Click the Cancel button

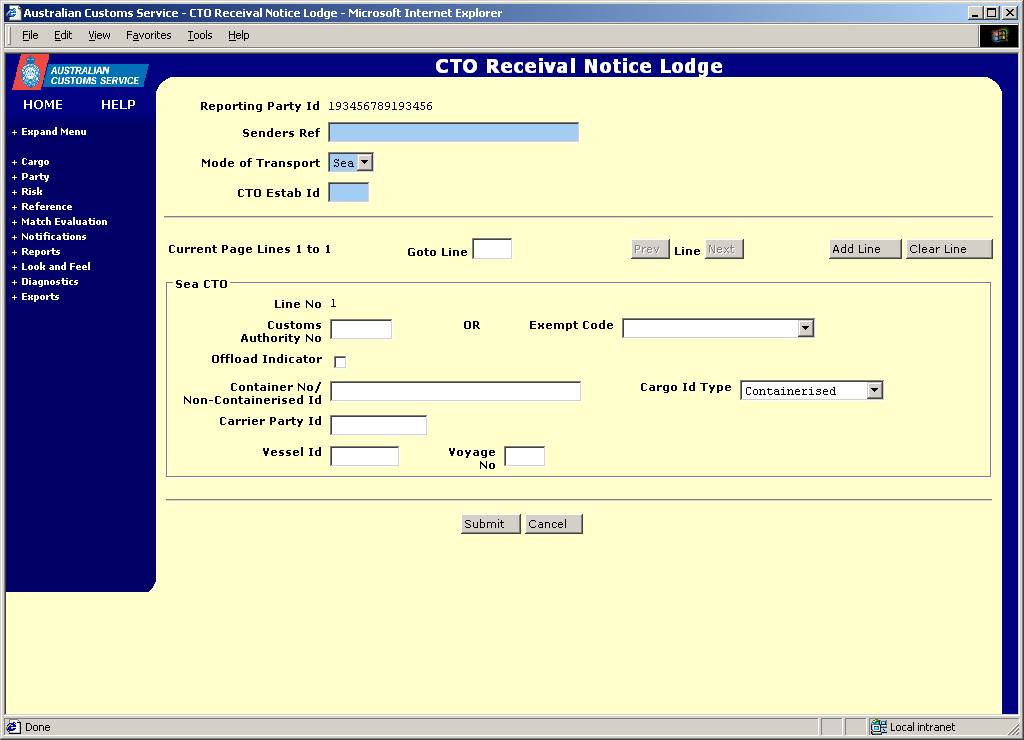[x=553, y=524]
